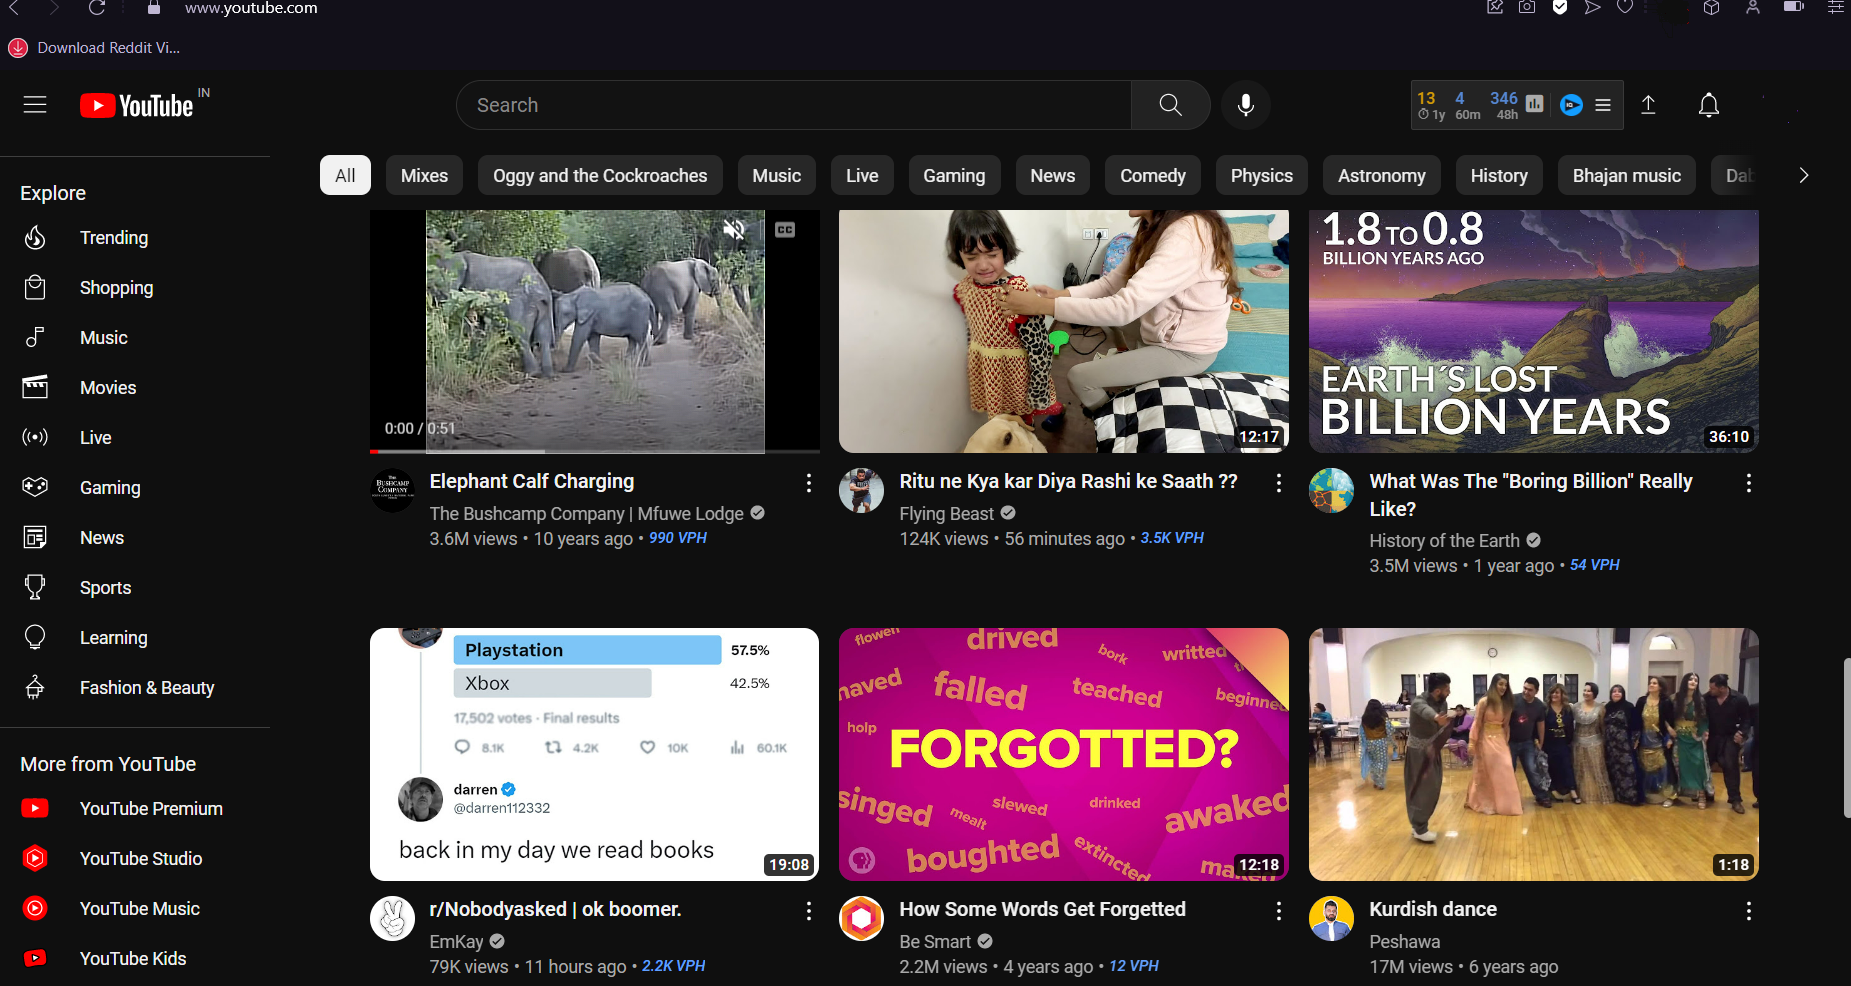Screen dimensions: 1851x986
Task: Go to the YouTube home logo
Action: (137, 105)
